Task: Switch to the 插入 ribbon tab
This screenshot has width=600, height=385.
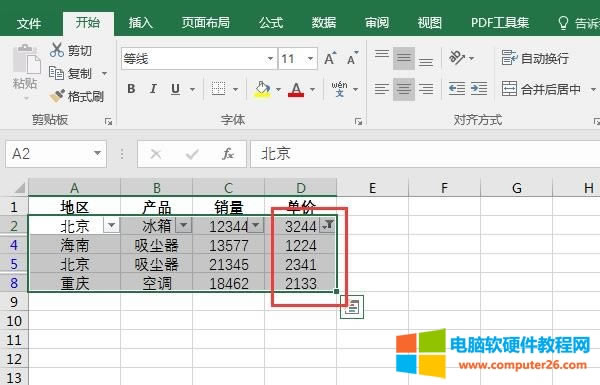Action: point(140,23)
